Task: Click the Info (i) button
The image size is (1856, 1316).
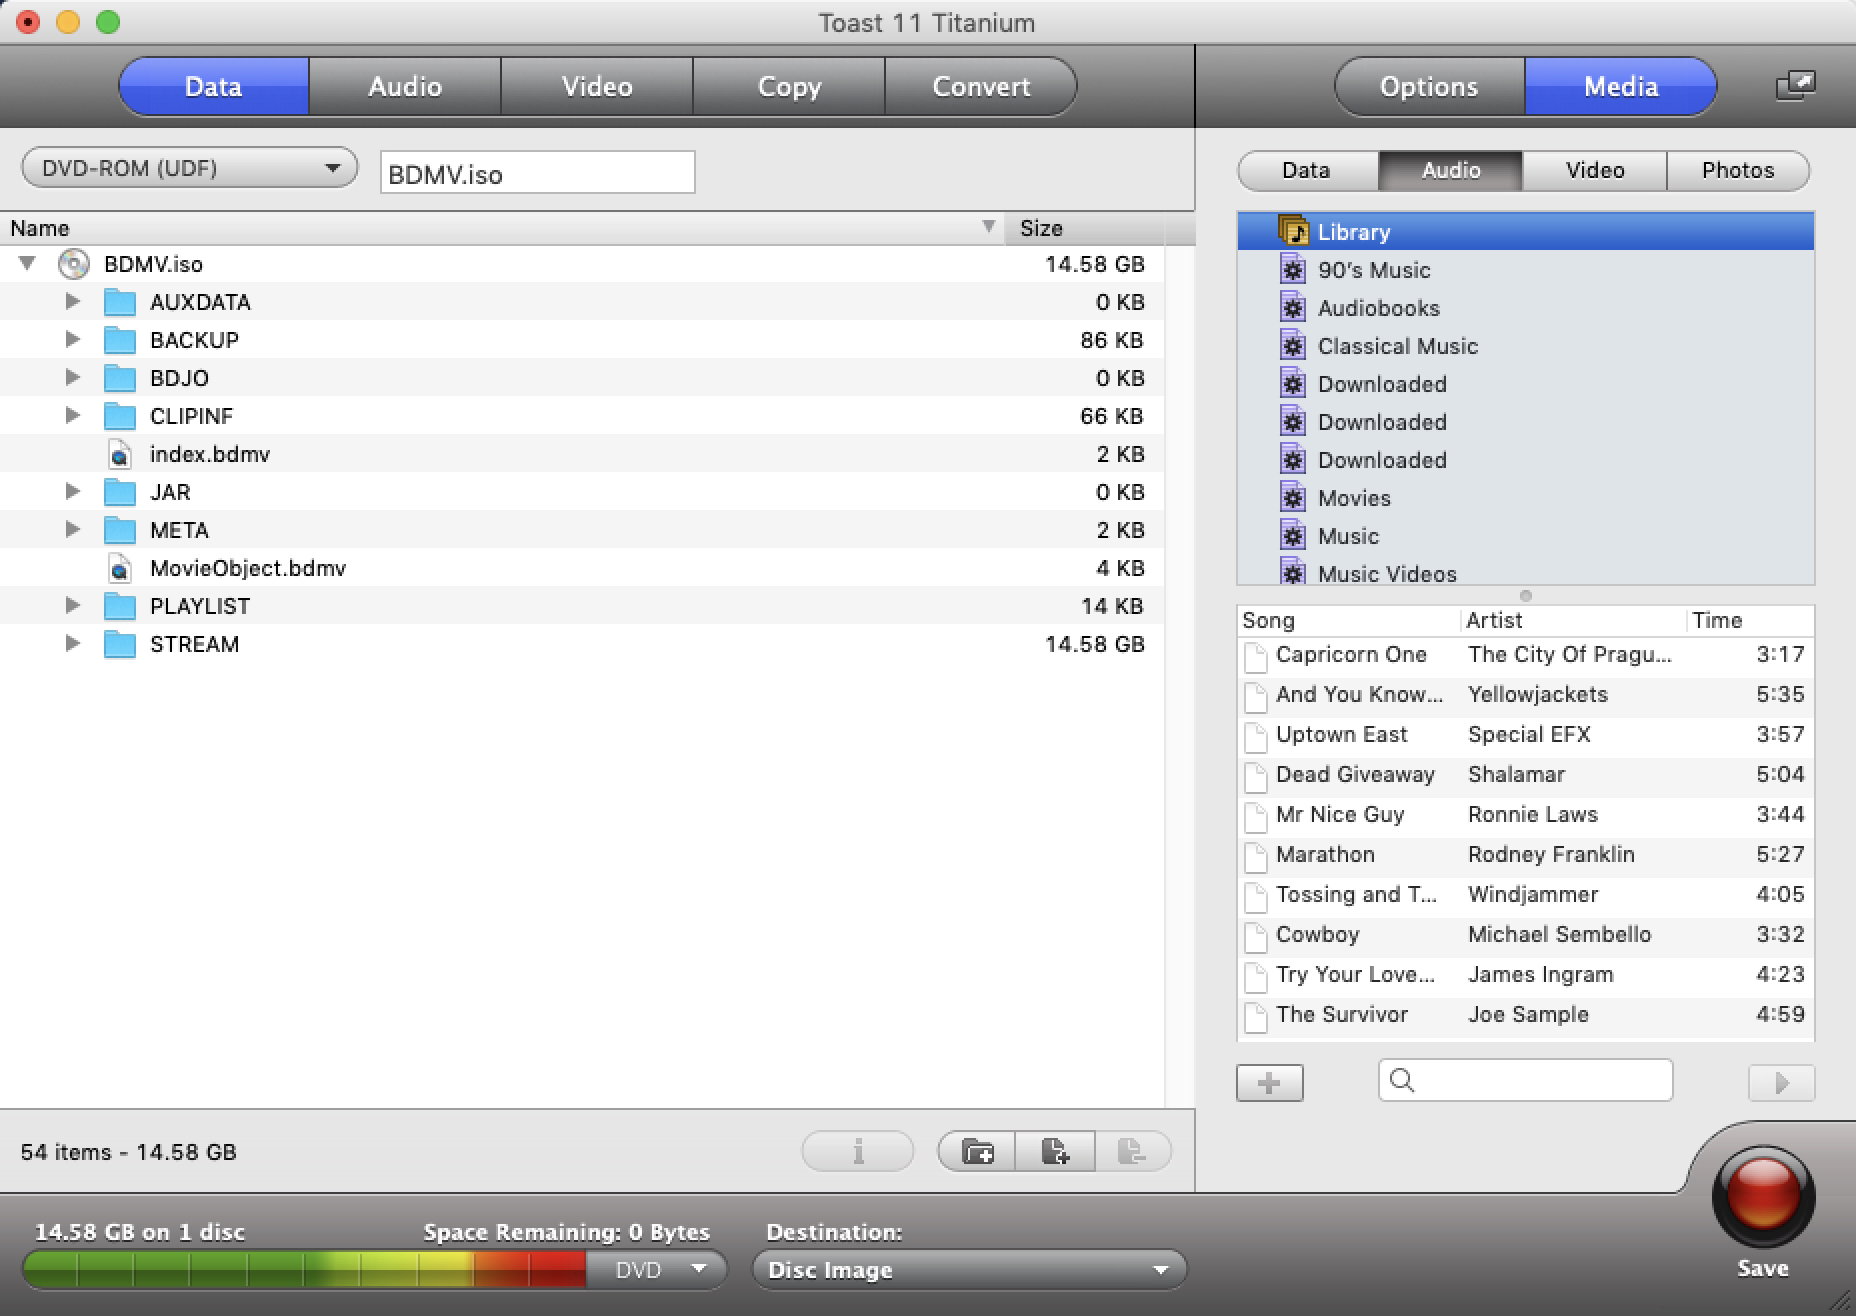Action: point(858,1151)
